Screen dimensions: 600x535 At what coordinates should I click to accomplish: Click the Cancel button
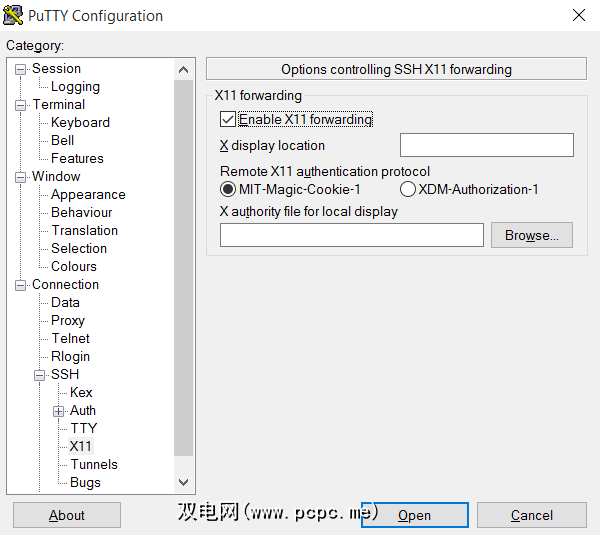(x=532, y=515)
